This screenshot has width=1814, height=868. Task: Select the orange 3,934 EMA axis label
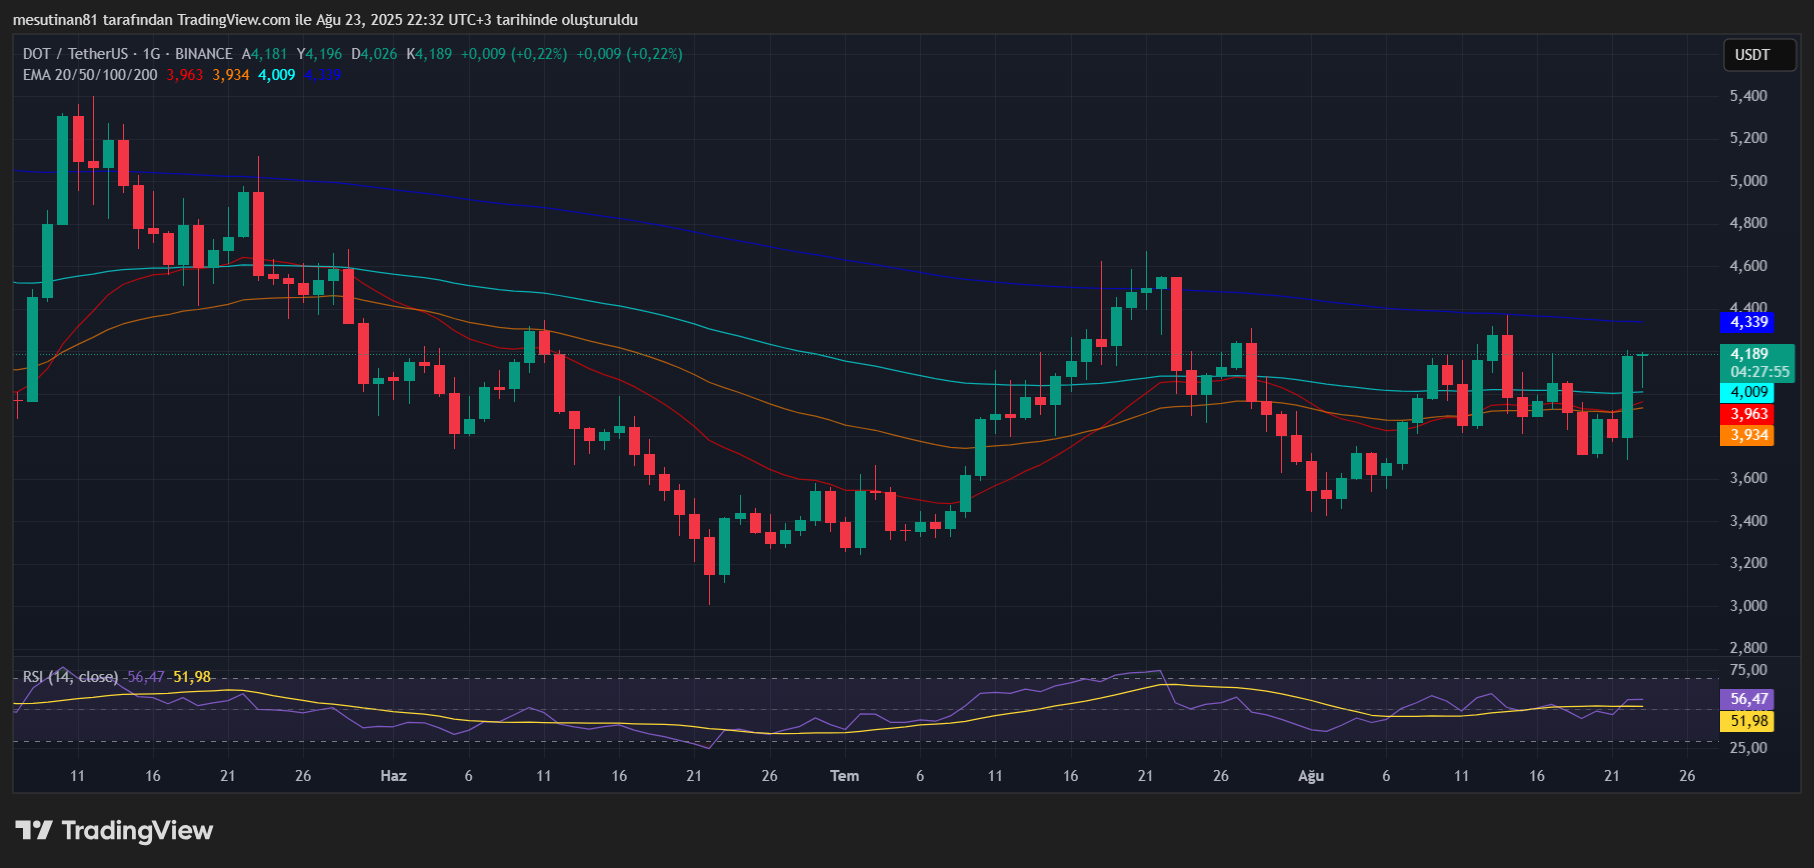coord(1748,435)
